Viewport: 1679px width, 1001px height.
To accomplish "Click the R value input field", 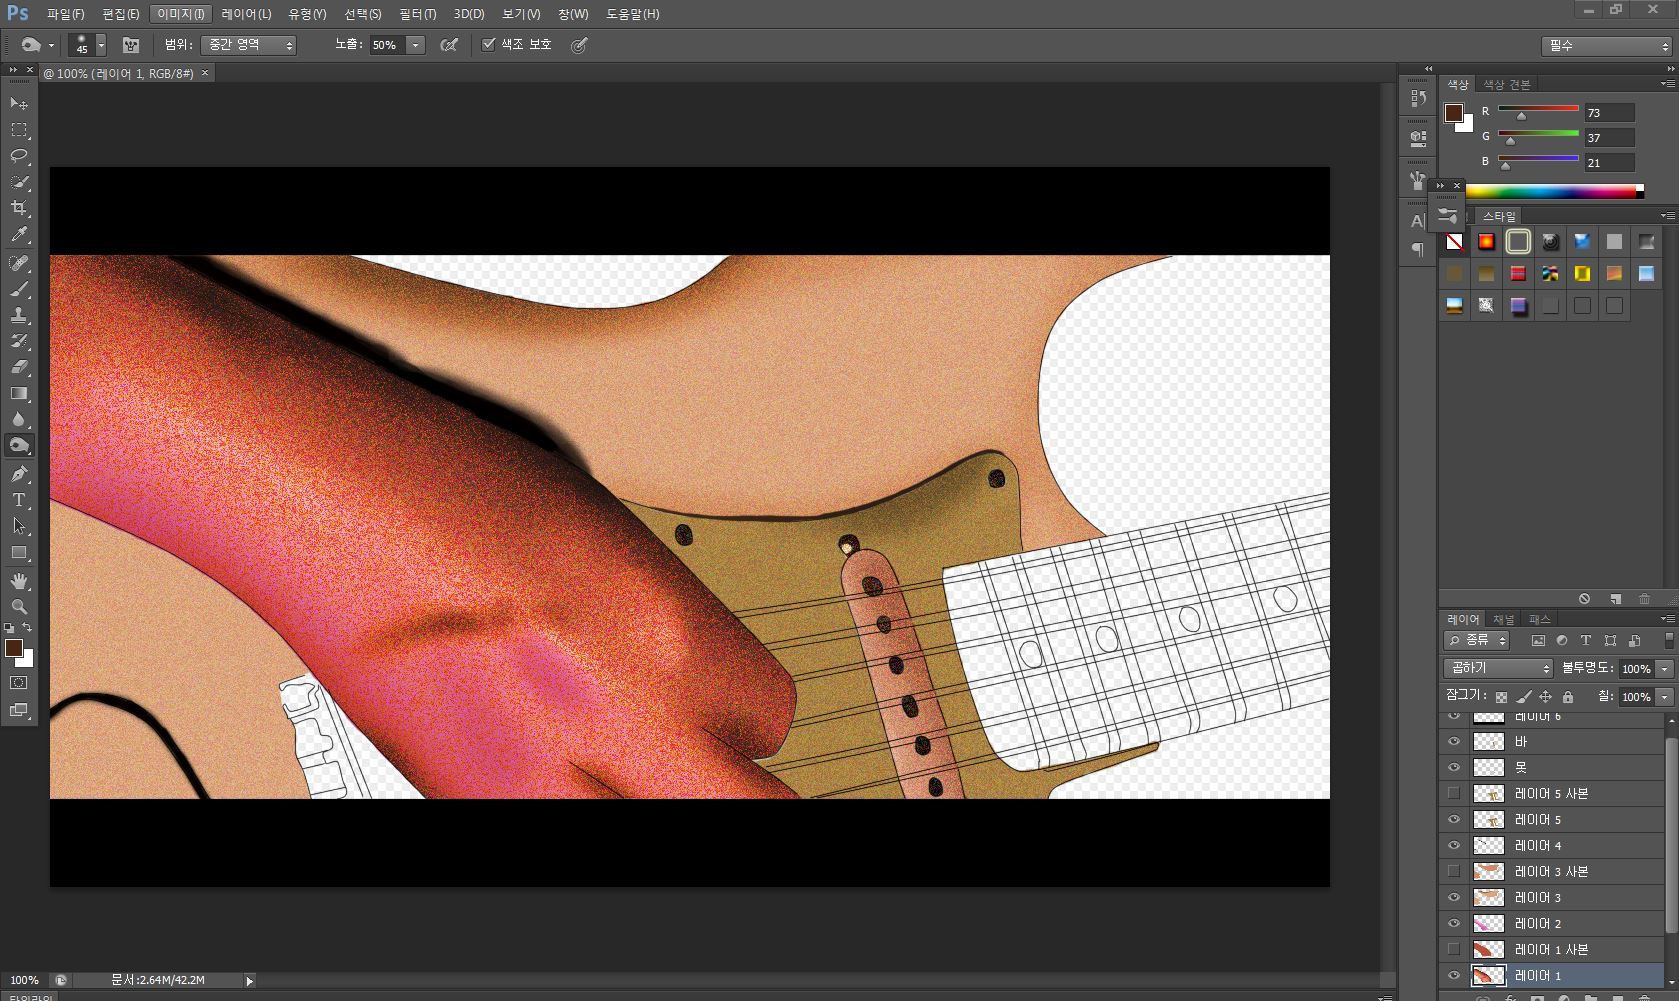I will click(x=1608, y=113).
